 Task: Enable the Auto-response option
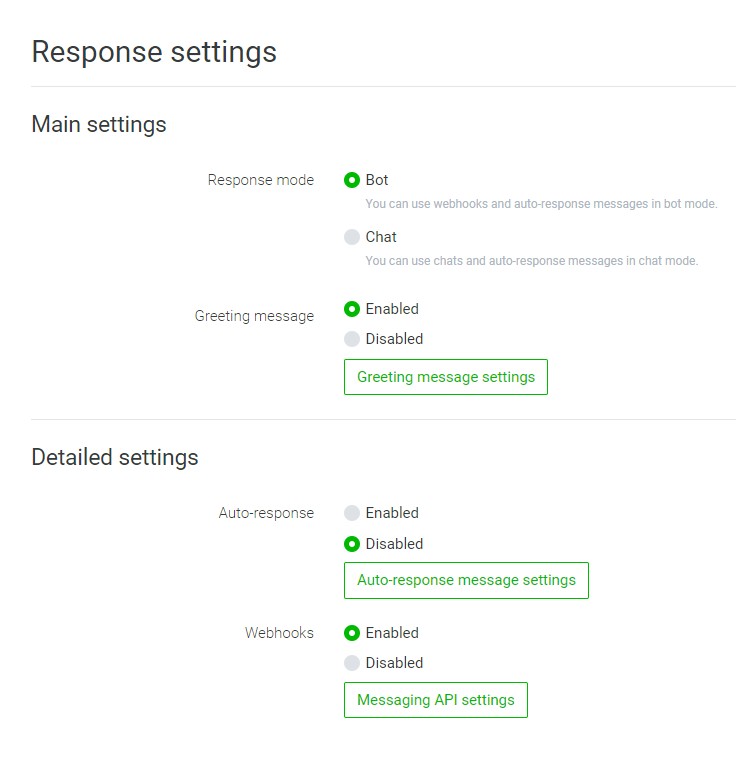(x=352, y=514)
